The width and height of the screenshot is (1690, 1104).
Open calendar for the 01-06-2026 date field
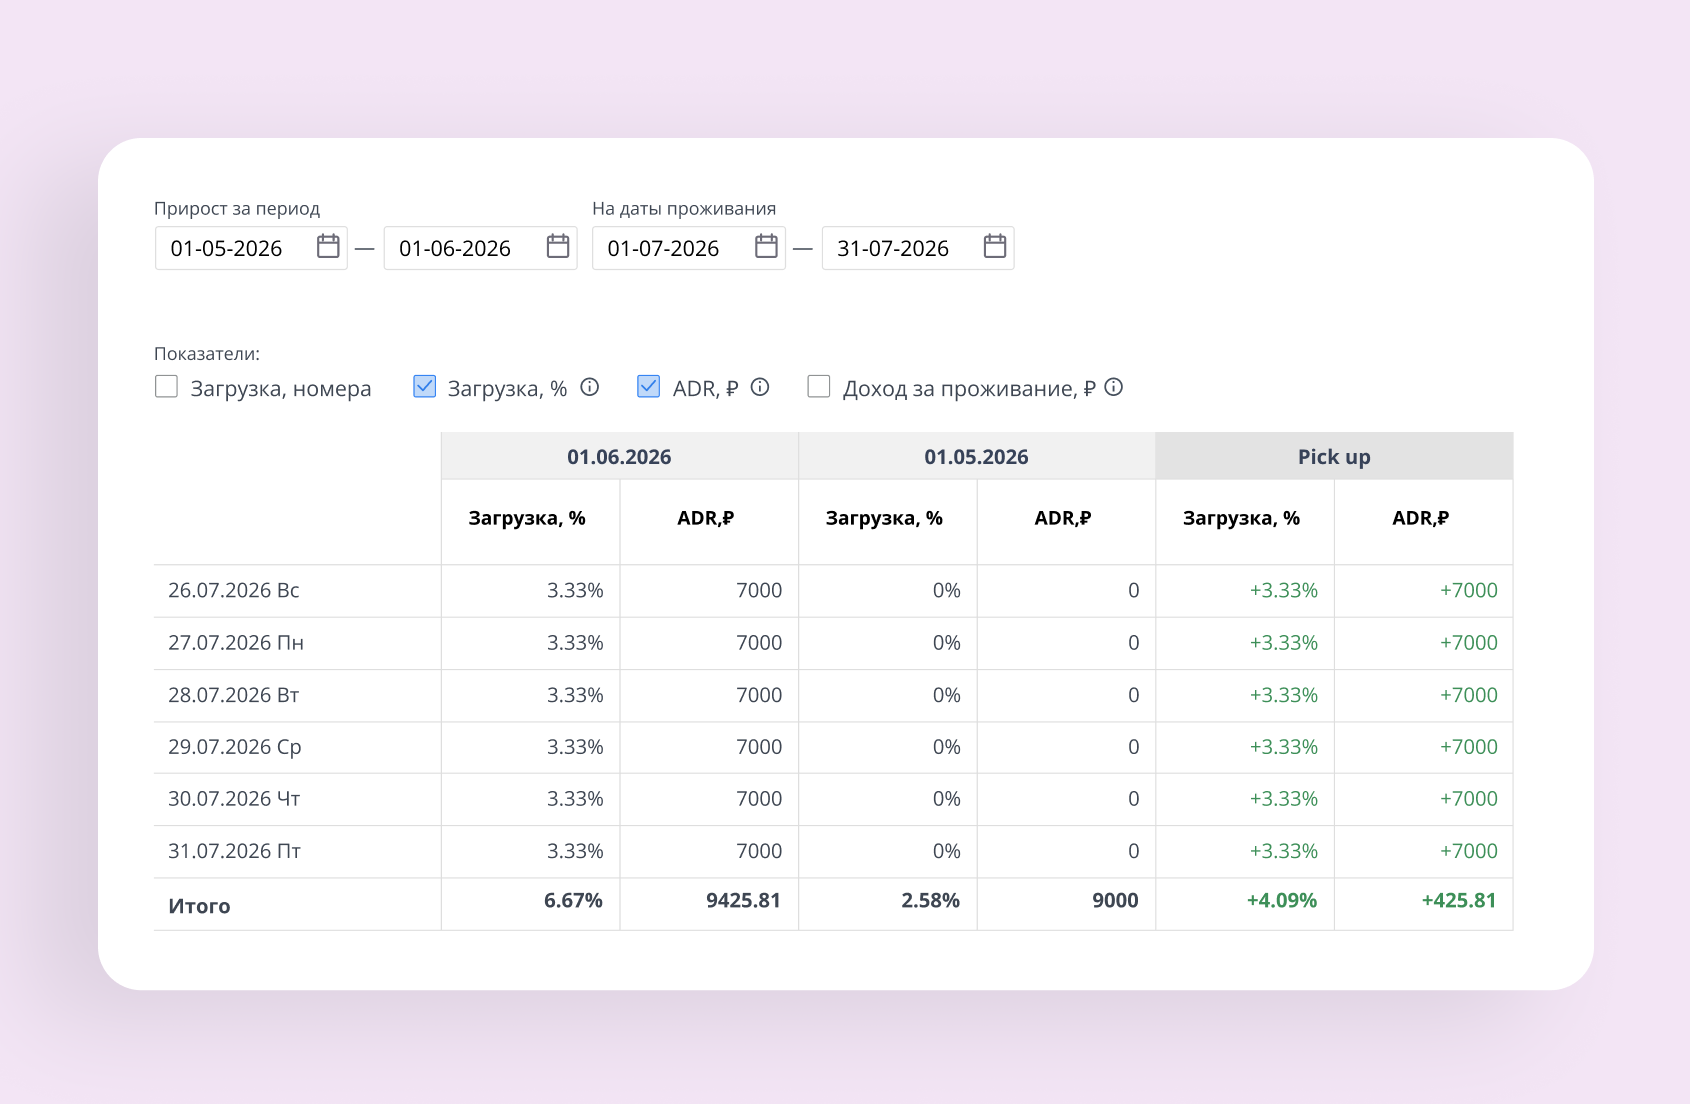point(558,247)
